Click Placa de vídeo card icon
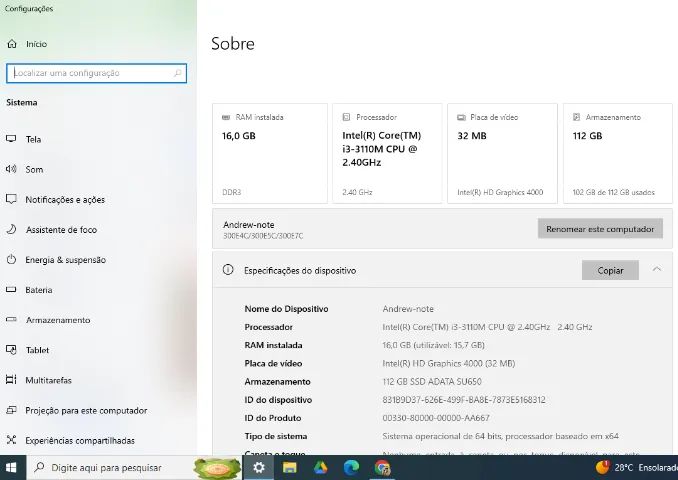 click(x=461, y=117)
